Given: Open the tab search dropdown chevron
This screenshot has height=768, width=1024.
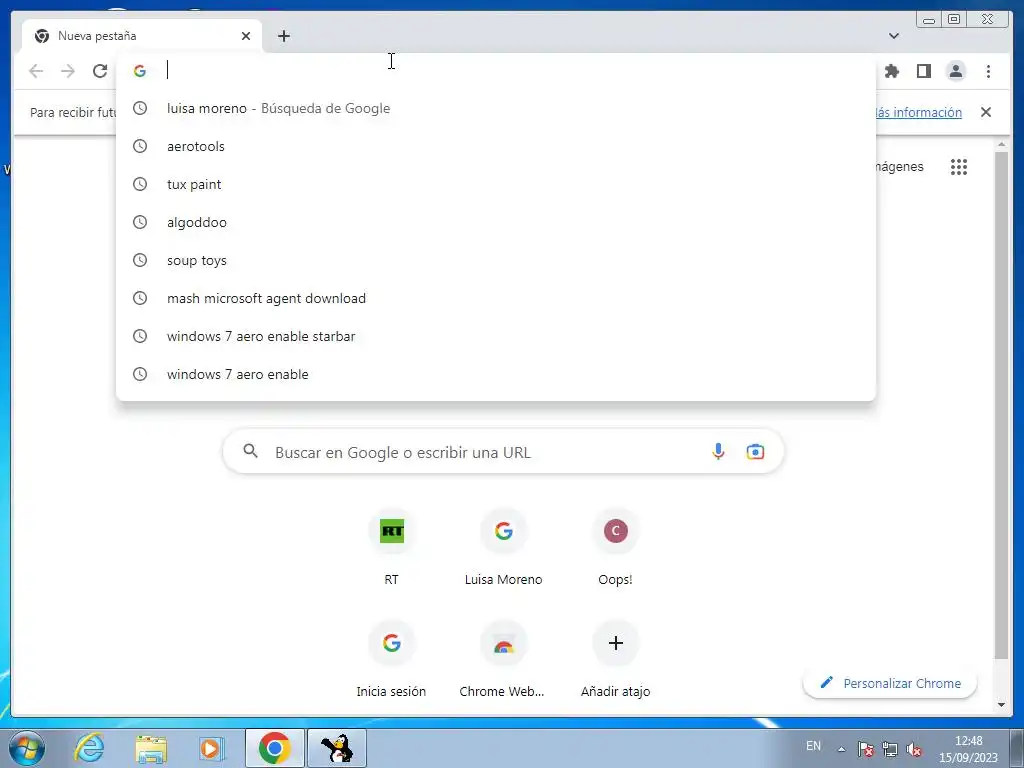Looking at the screenshot, I should 894,36.
